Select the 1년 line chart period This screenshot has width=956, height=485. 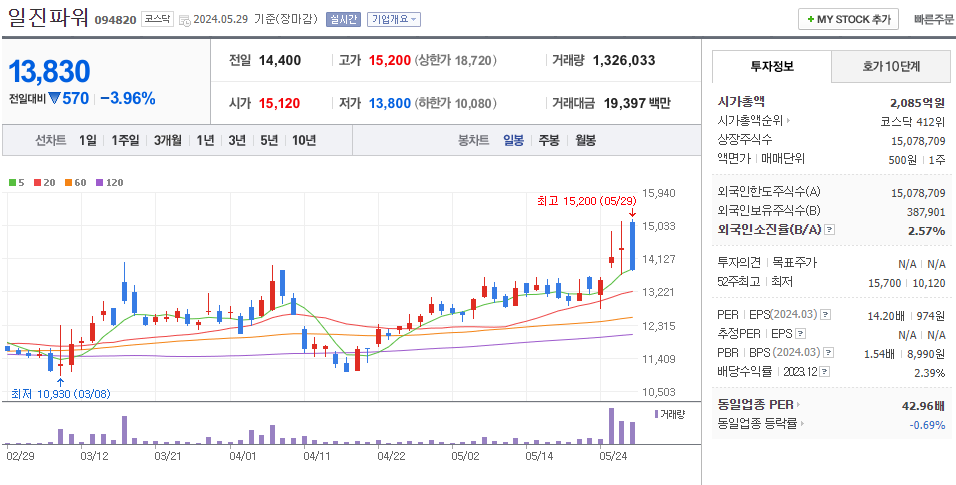point(205,140)
